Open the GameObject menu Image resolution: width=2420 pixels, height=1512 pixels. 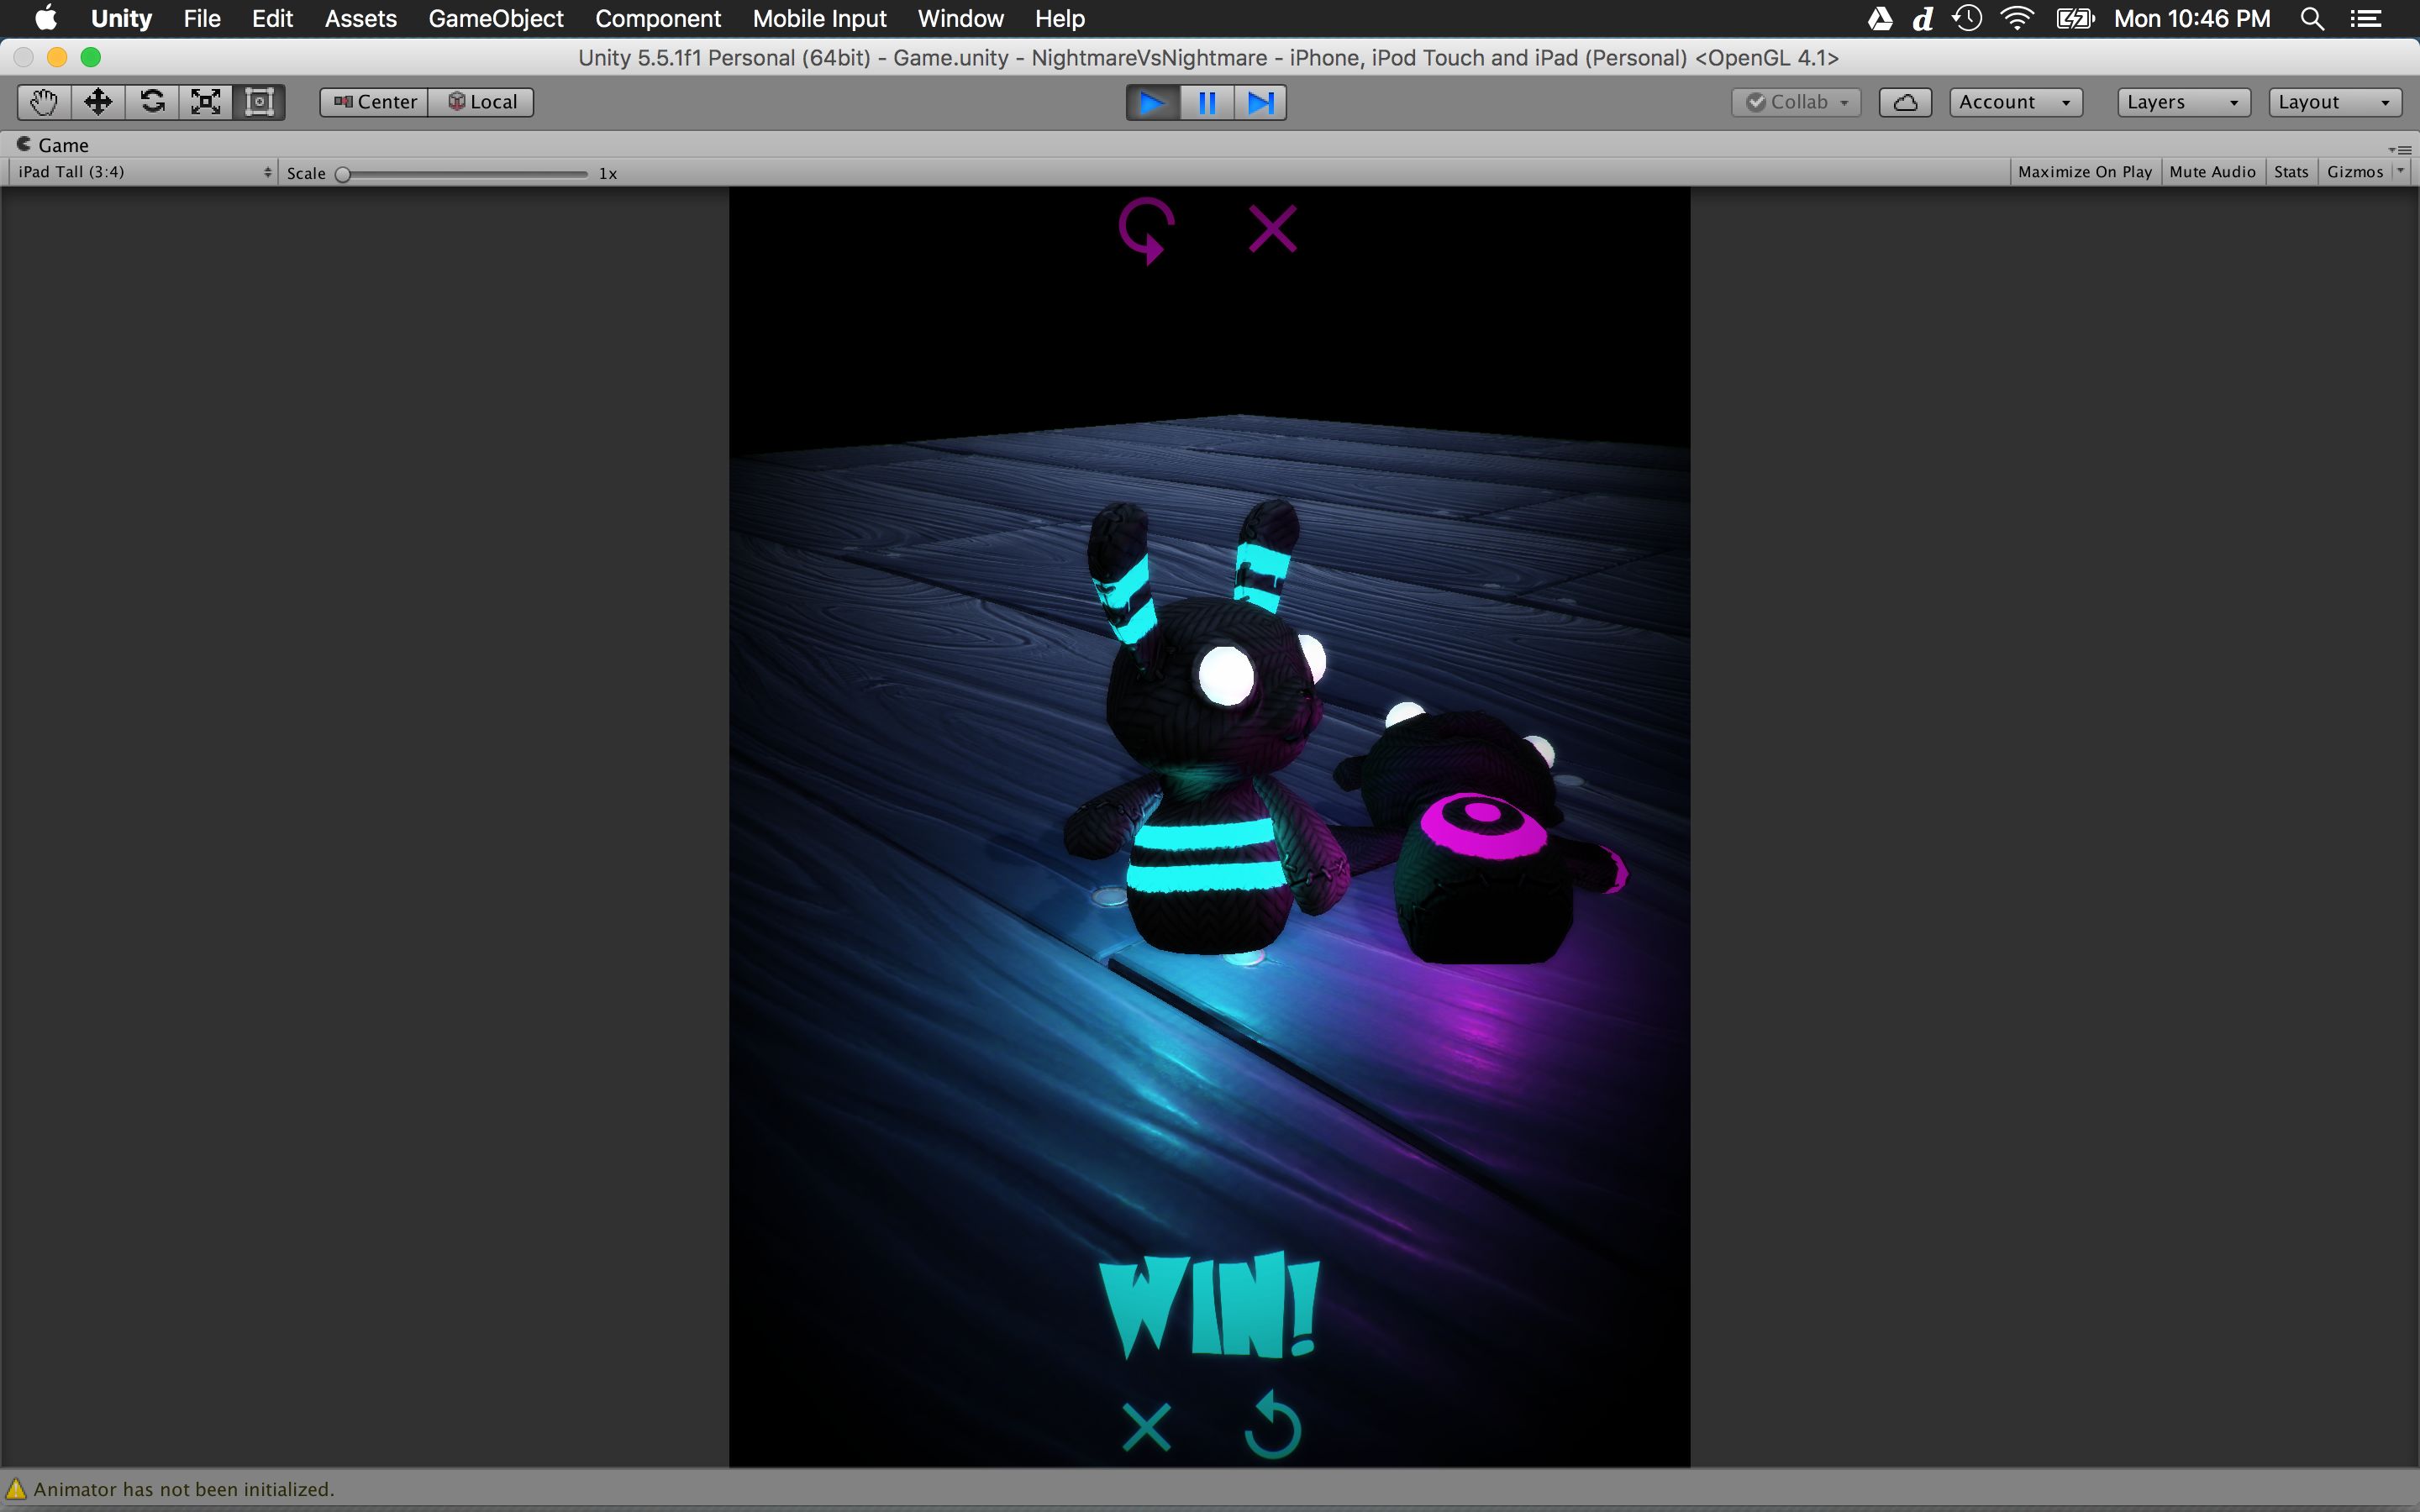pos(495,19)
